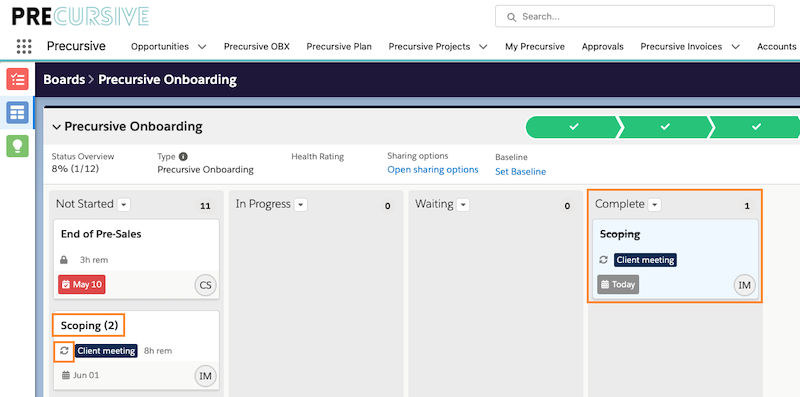The image size is (800, 397).
Task: Expand the Precursive Projects menu chevron
Action: pos(483,46)
